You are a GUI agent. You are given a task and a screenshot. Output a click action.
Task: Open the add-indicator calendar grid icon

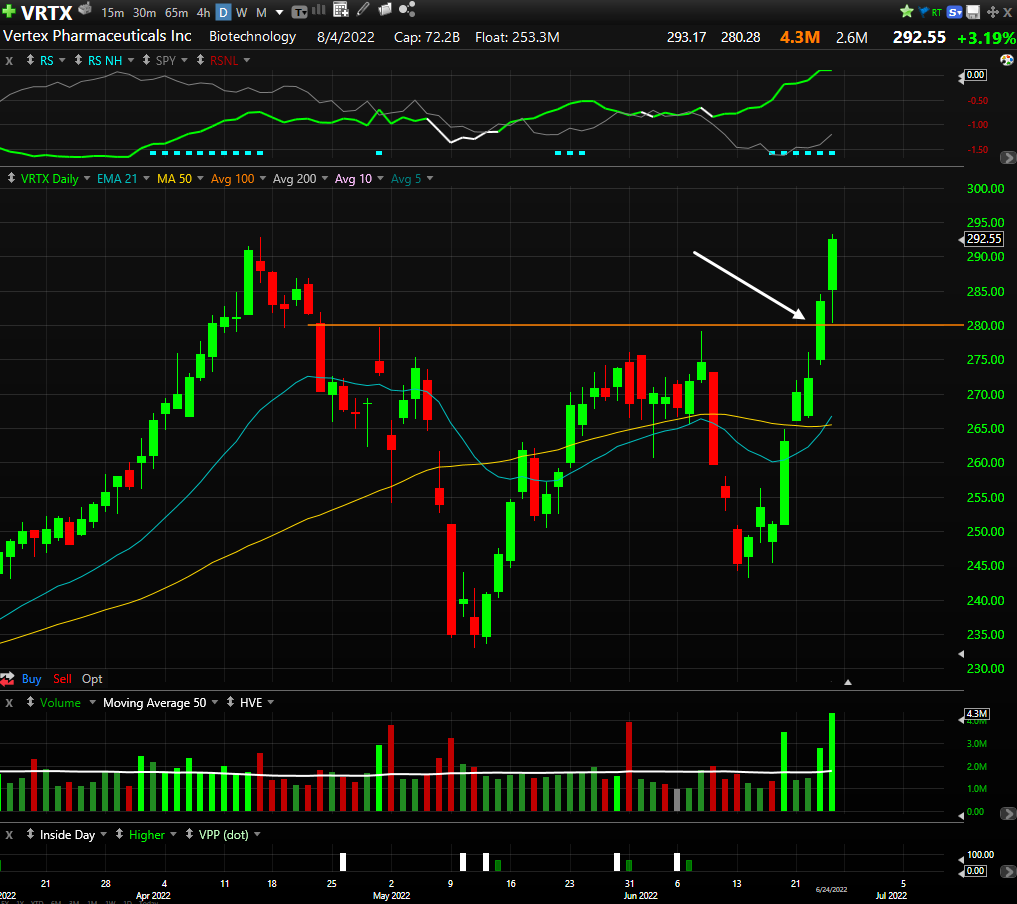coord(341,9)
